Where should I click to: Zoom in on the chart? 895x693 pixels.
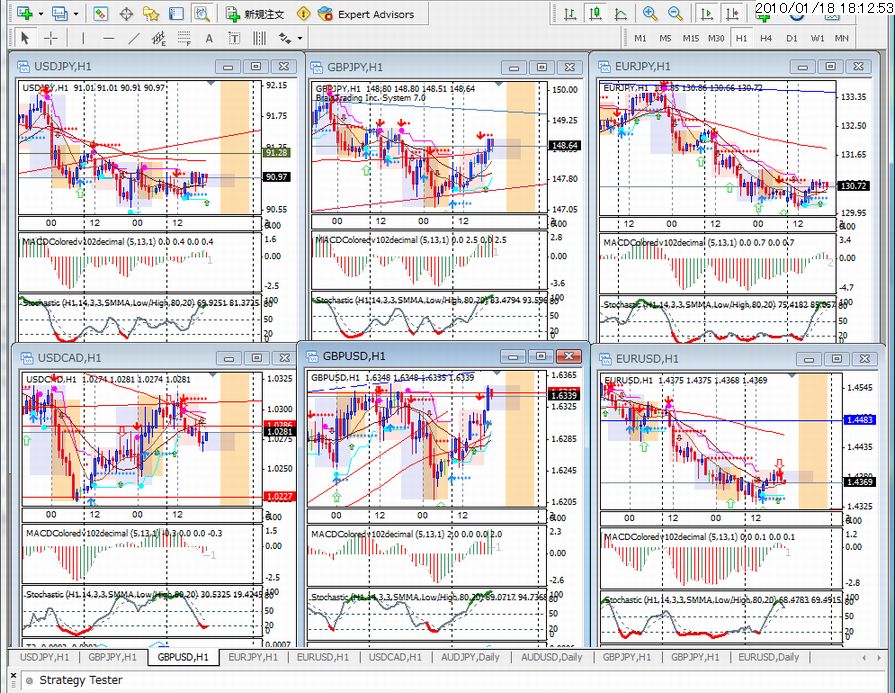[649, 14]
